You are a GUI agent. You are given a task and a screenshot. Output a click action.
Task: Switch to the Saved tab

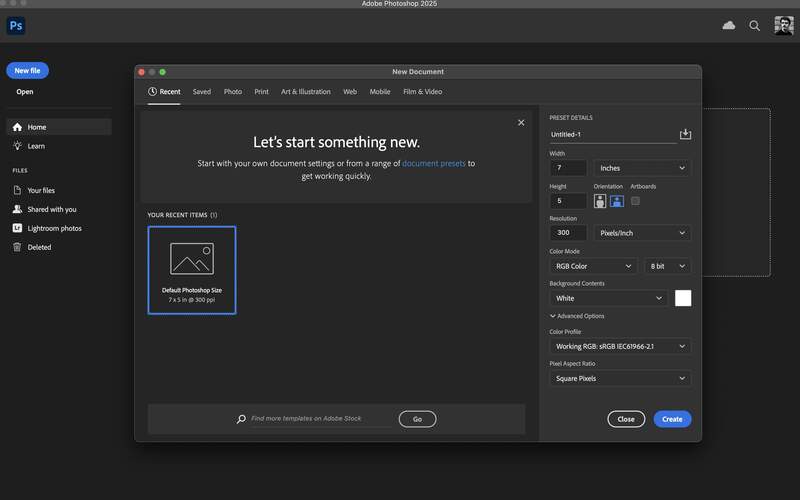(202, 92)
